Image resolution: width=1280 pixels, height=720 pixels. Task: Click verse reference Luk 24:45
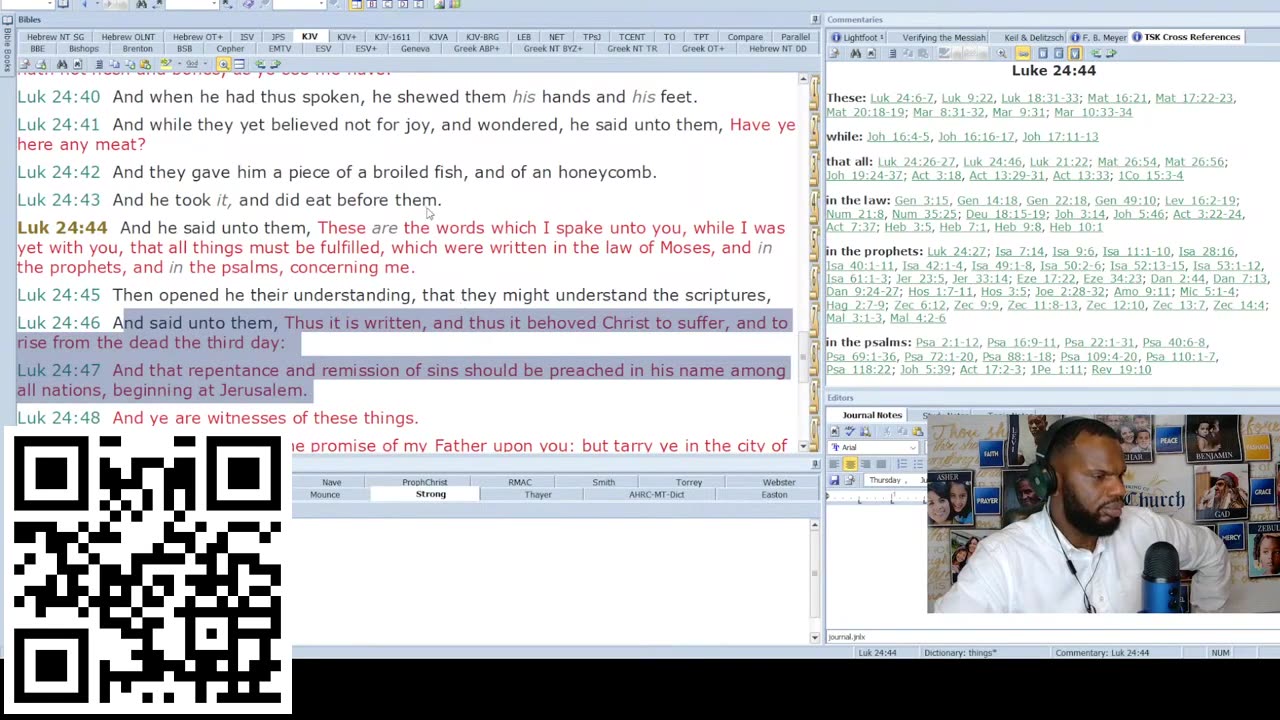coord(58,295)
